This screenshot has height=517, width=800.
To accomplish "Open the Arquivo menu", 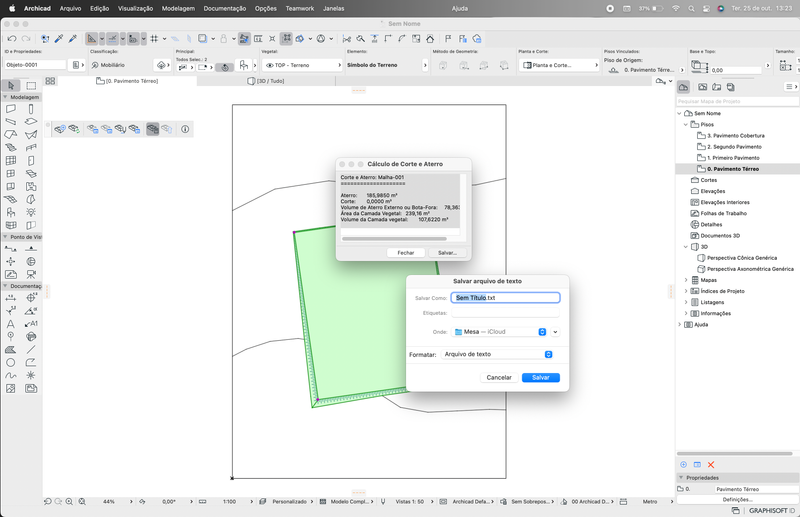I will [x=70, y=9].
